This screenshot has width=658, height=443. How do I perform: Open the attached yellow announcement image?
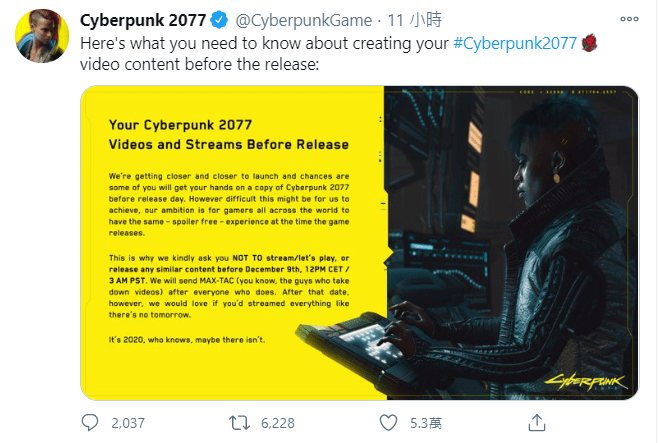359,243
